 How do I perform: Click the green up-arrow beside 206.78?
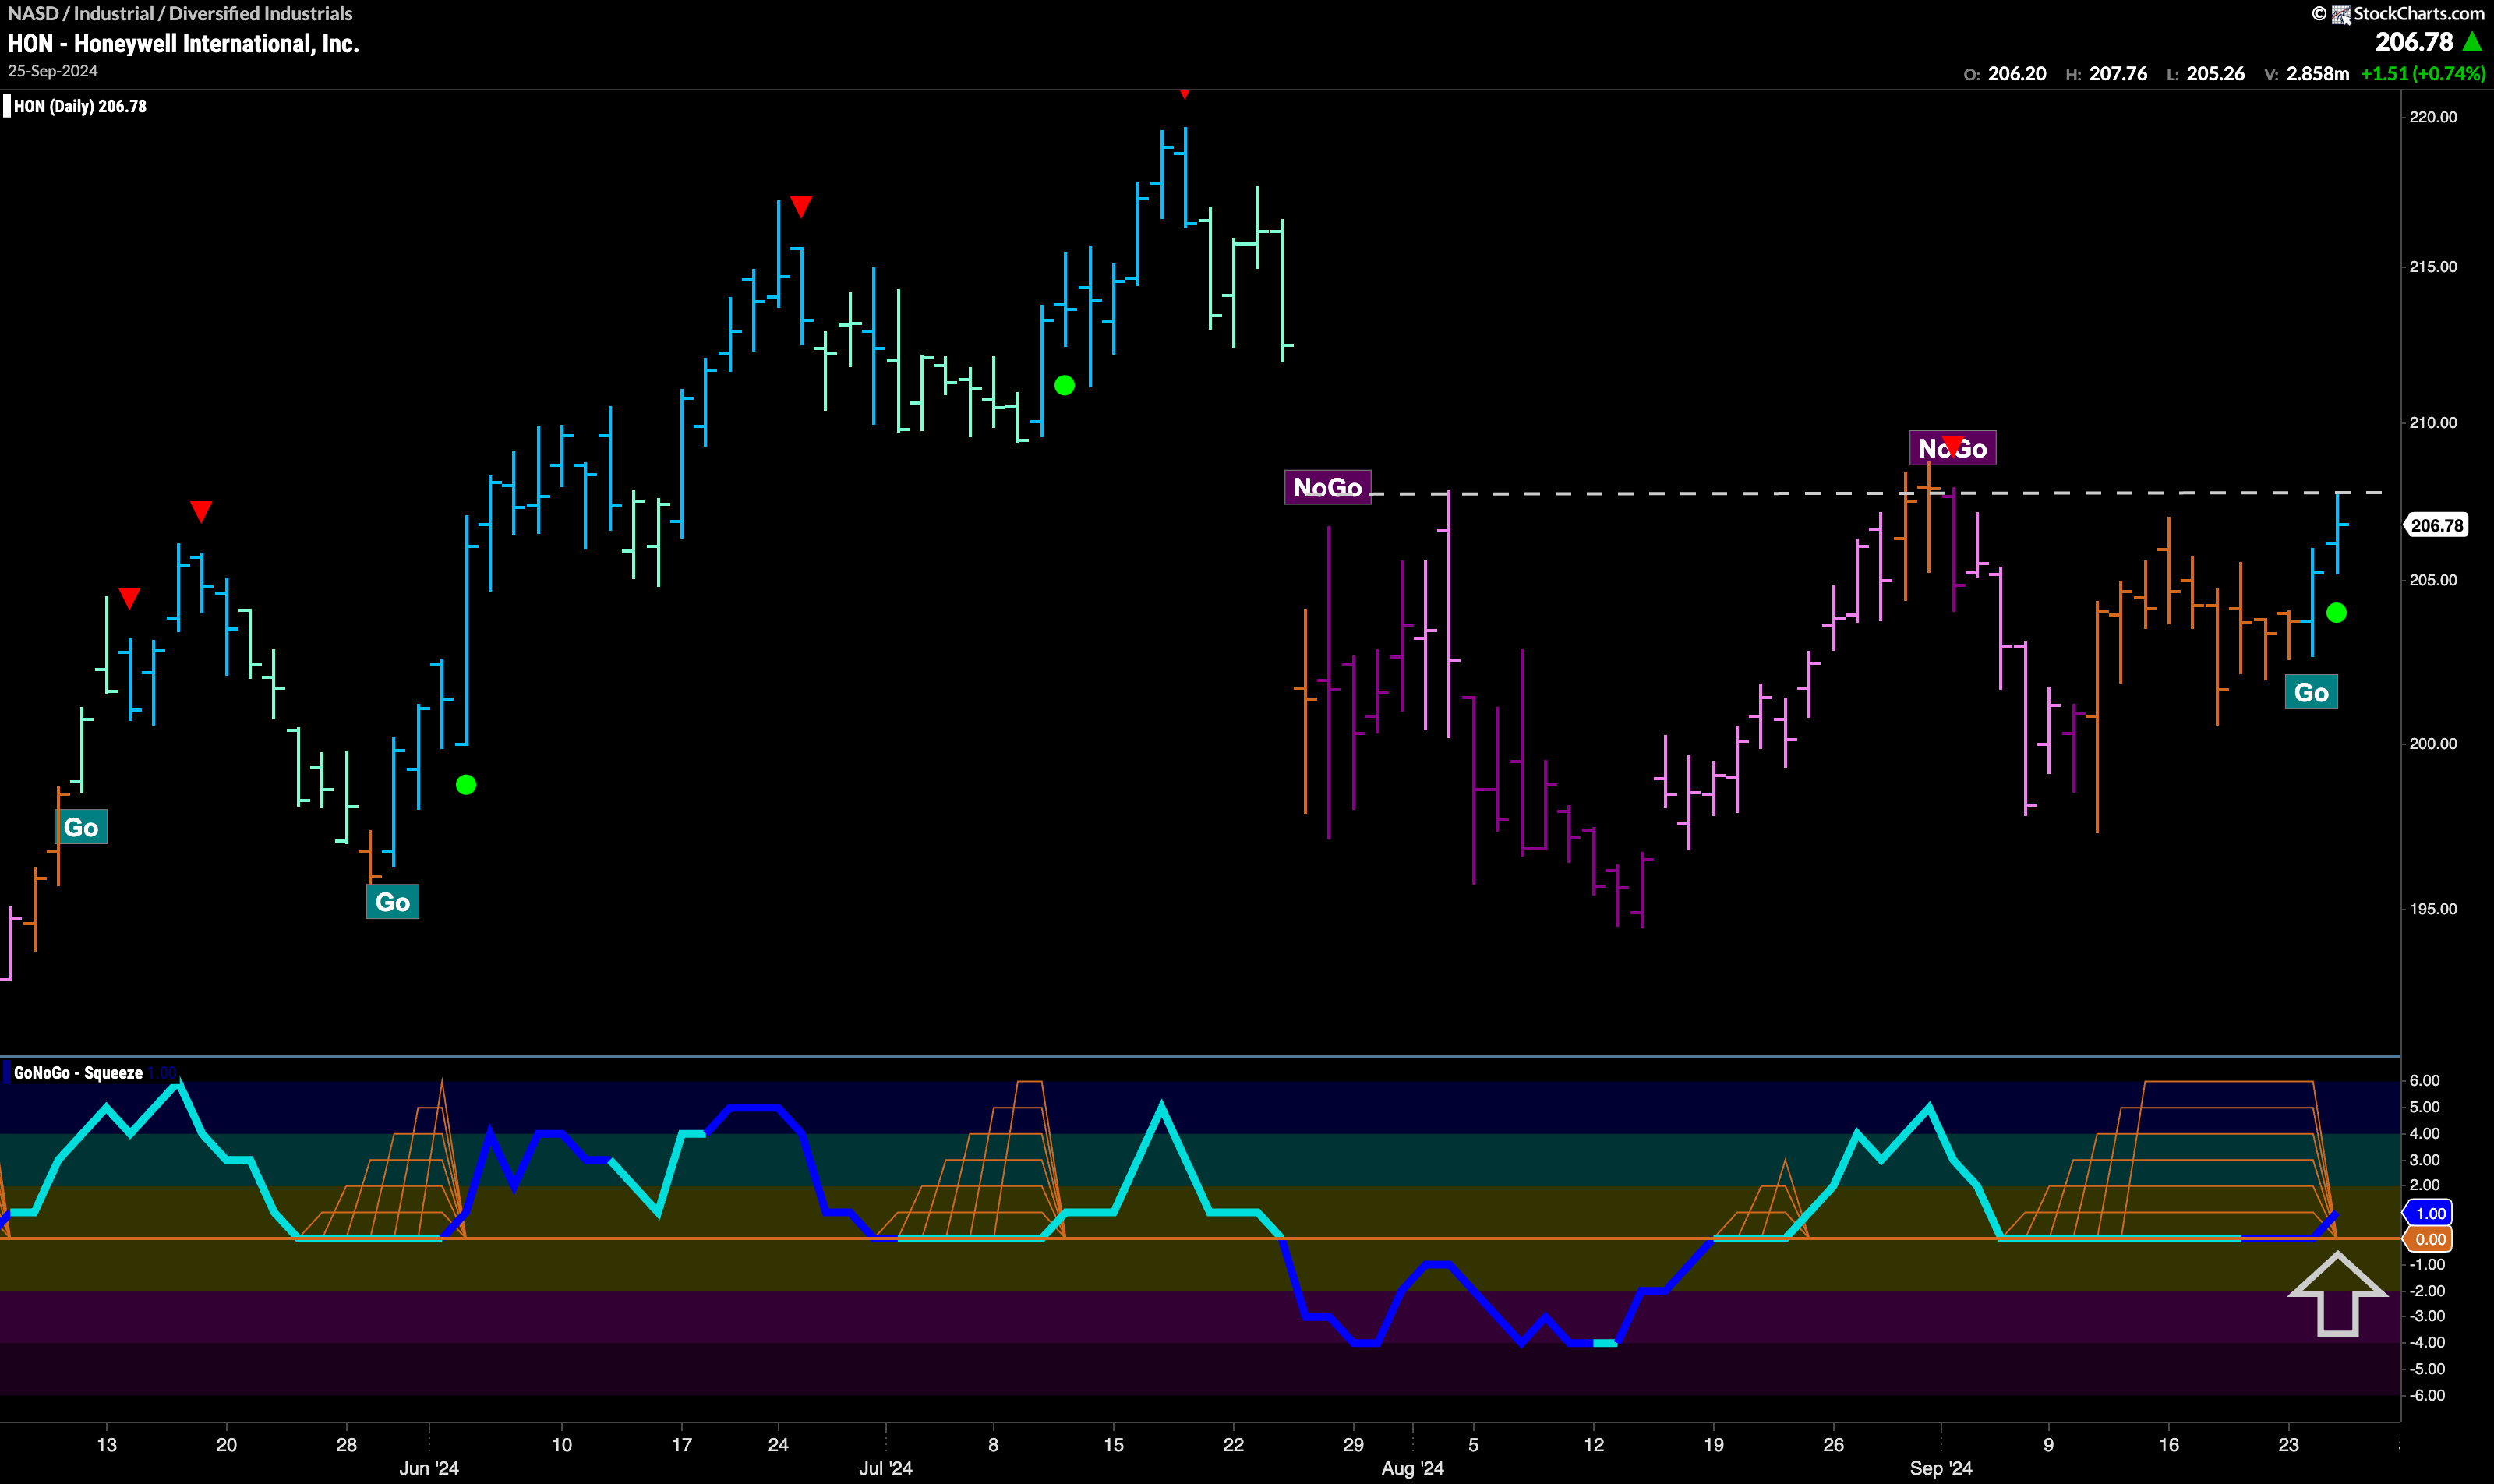coord(2472,42)
